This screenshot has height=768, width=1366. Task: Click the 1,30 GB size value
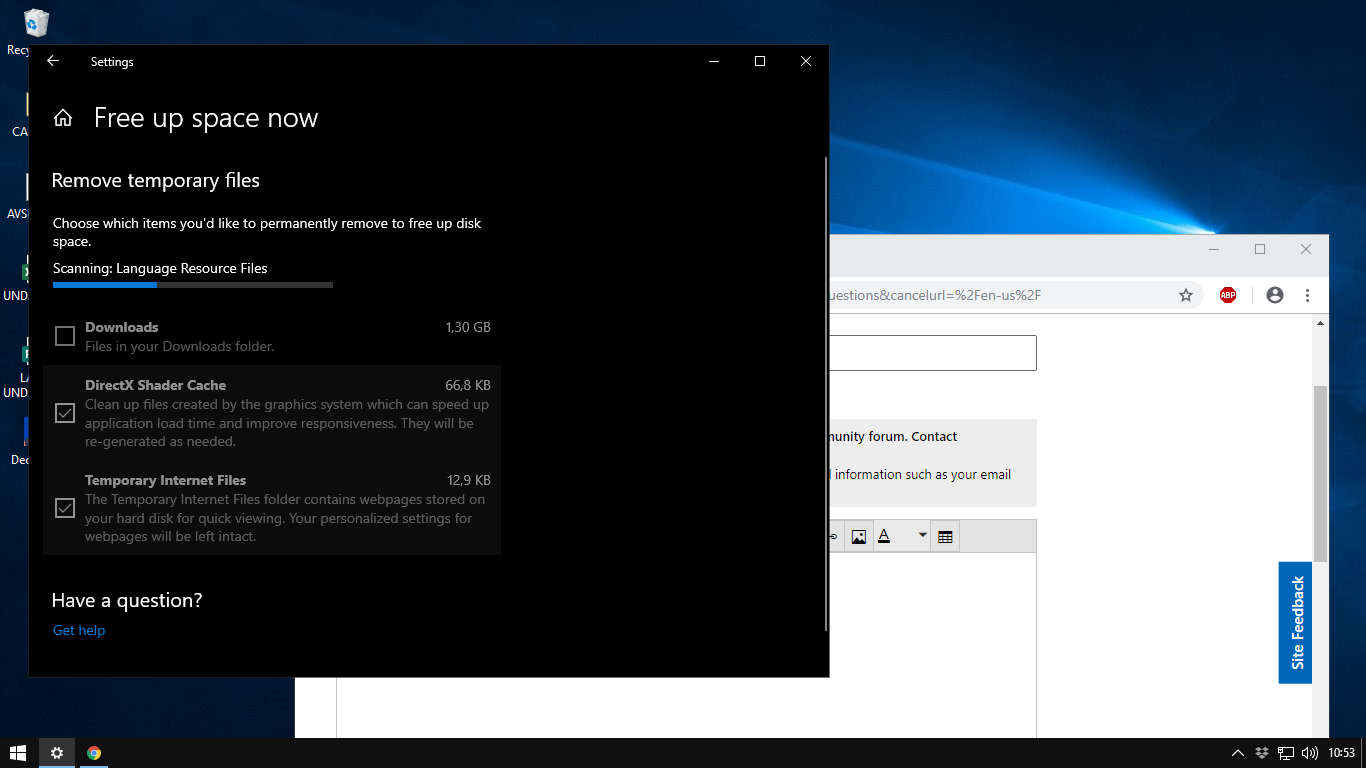[468, 327]
